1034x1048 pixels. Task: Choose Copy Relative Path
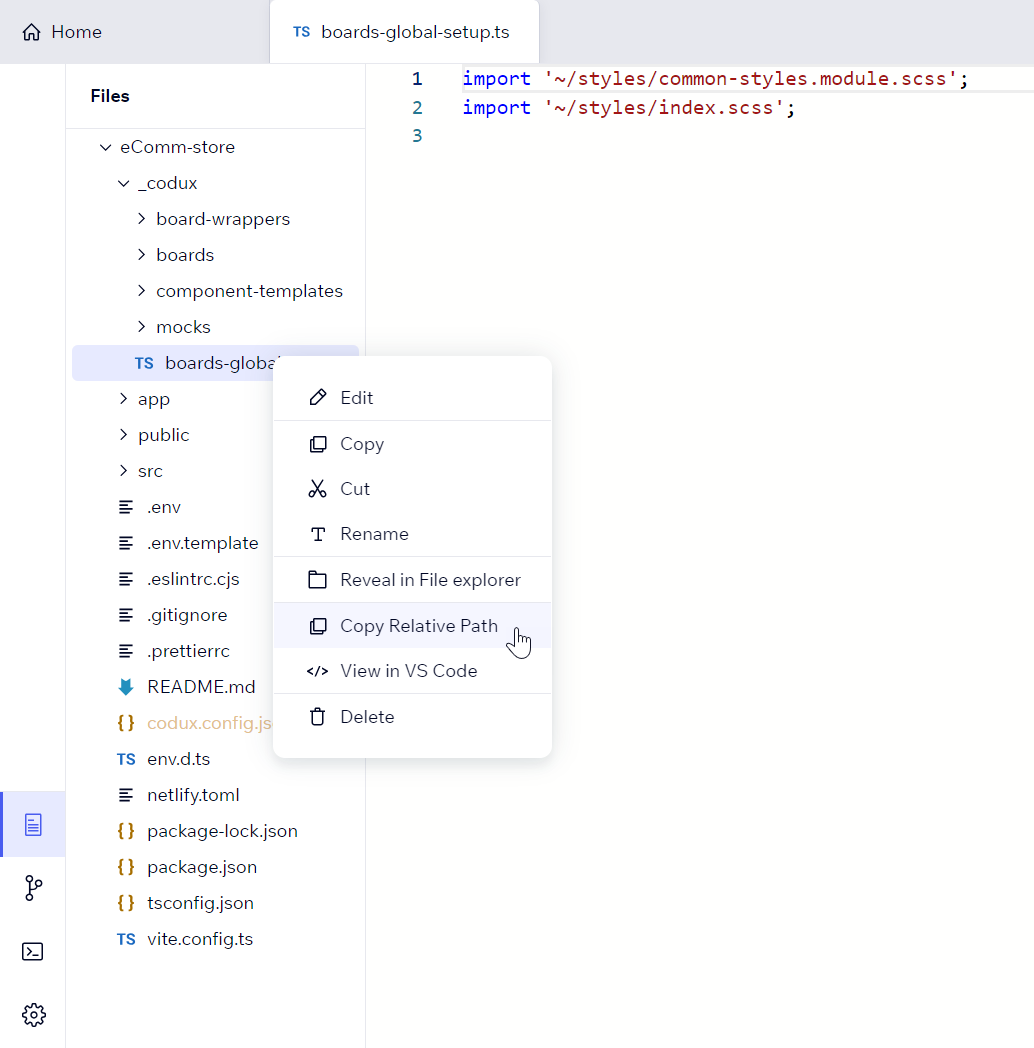click(x=412, y=626)
